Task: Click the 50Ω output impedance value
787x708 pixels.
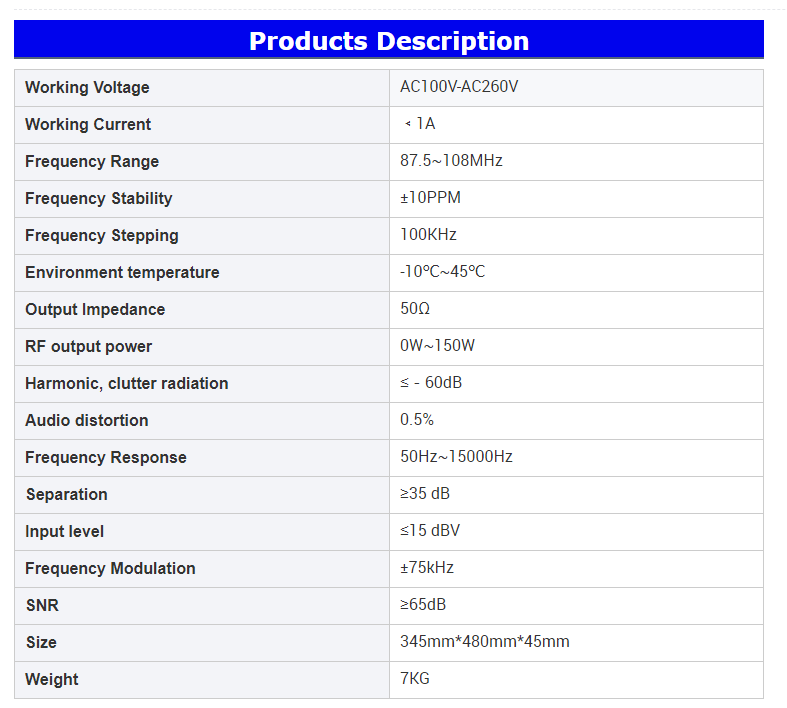Action: 415,309
